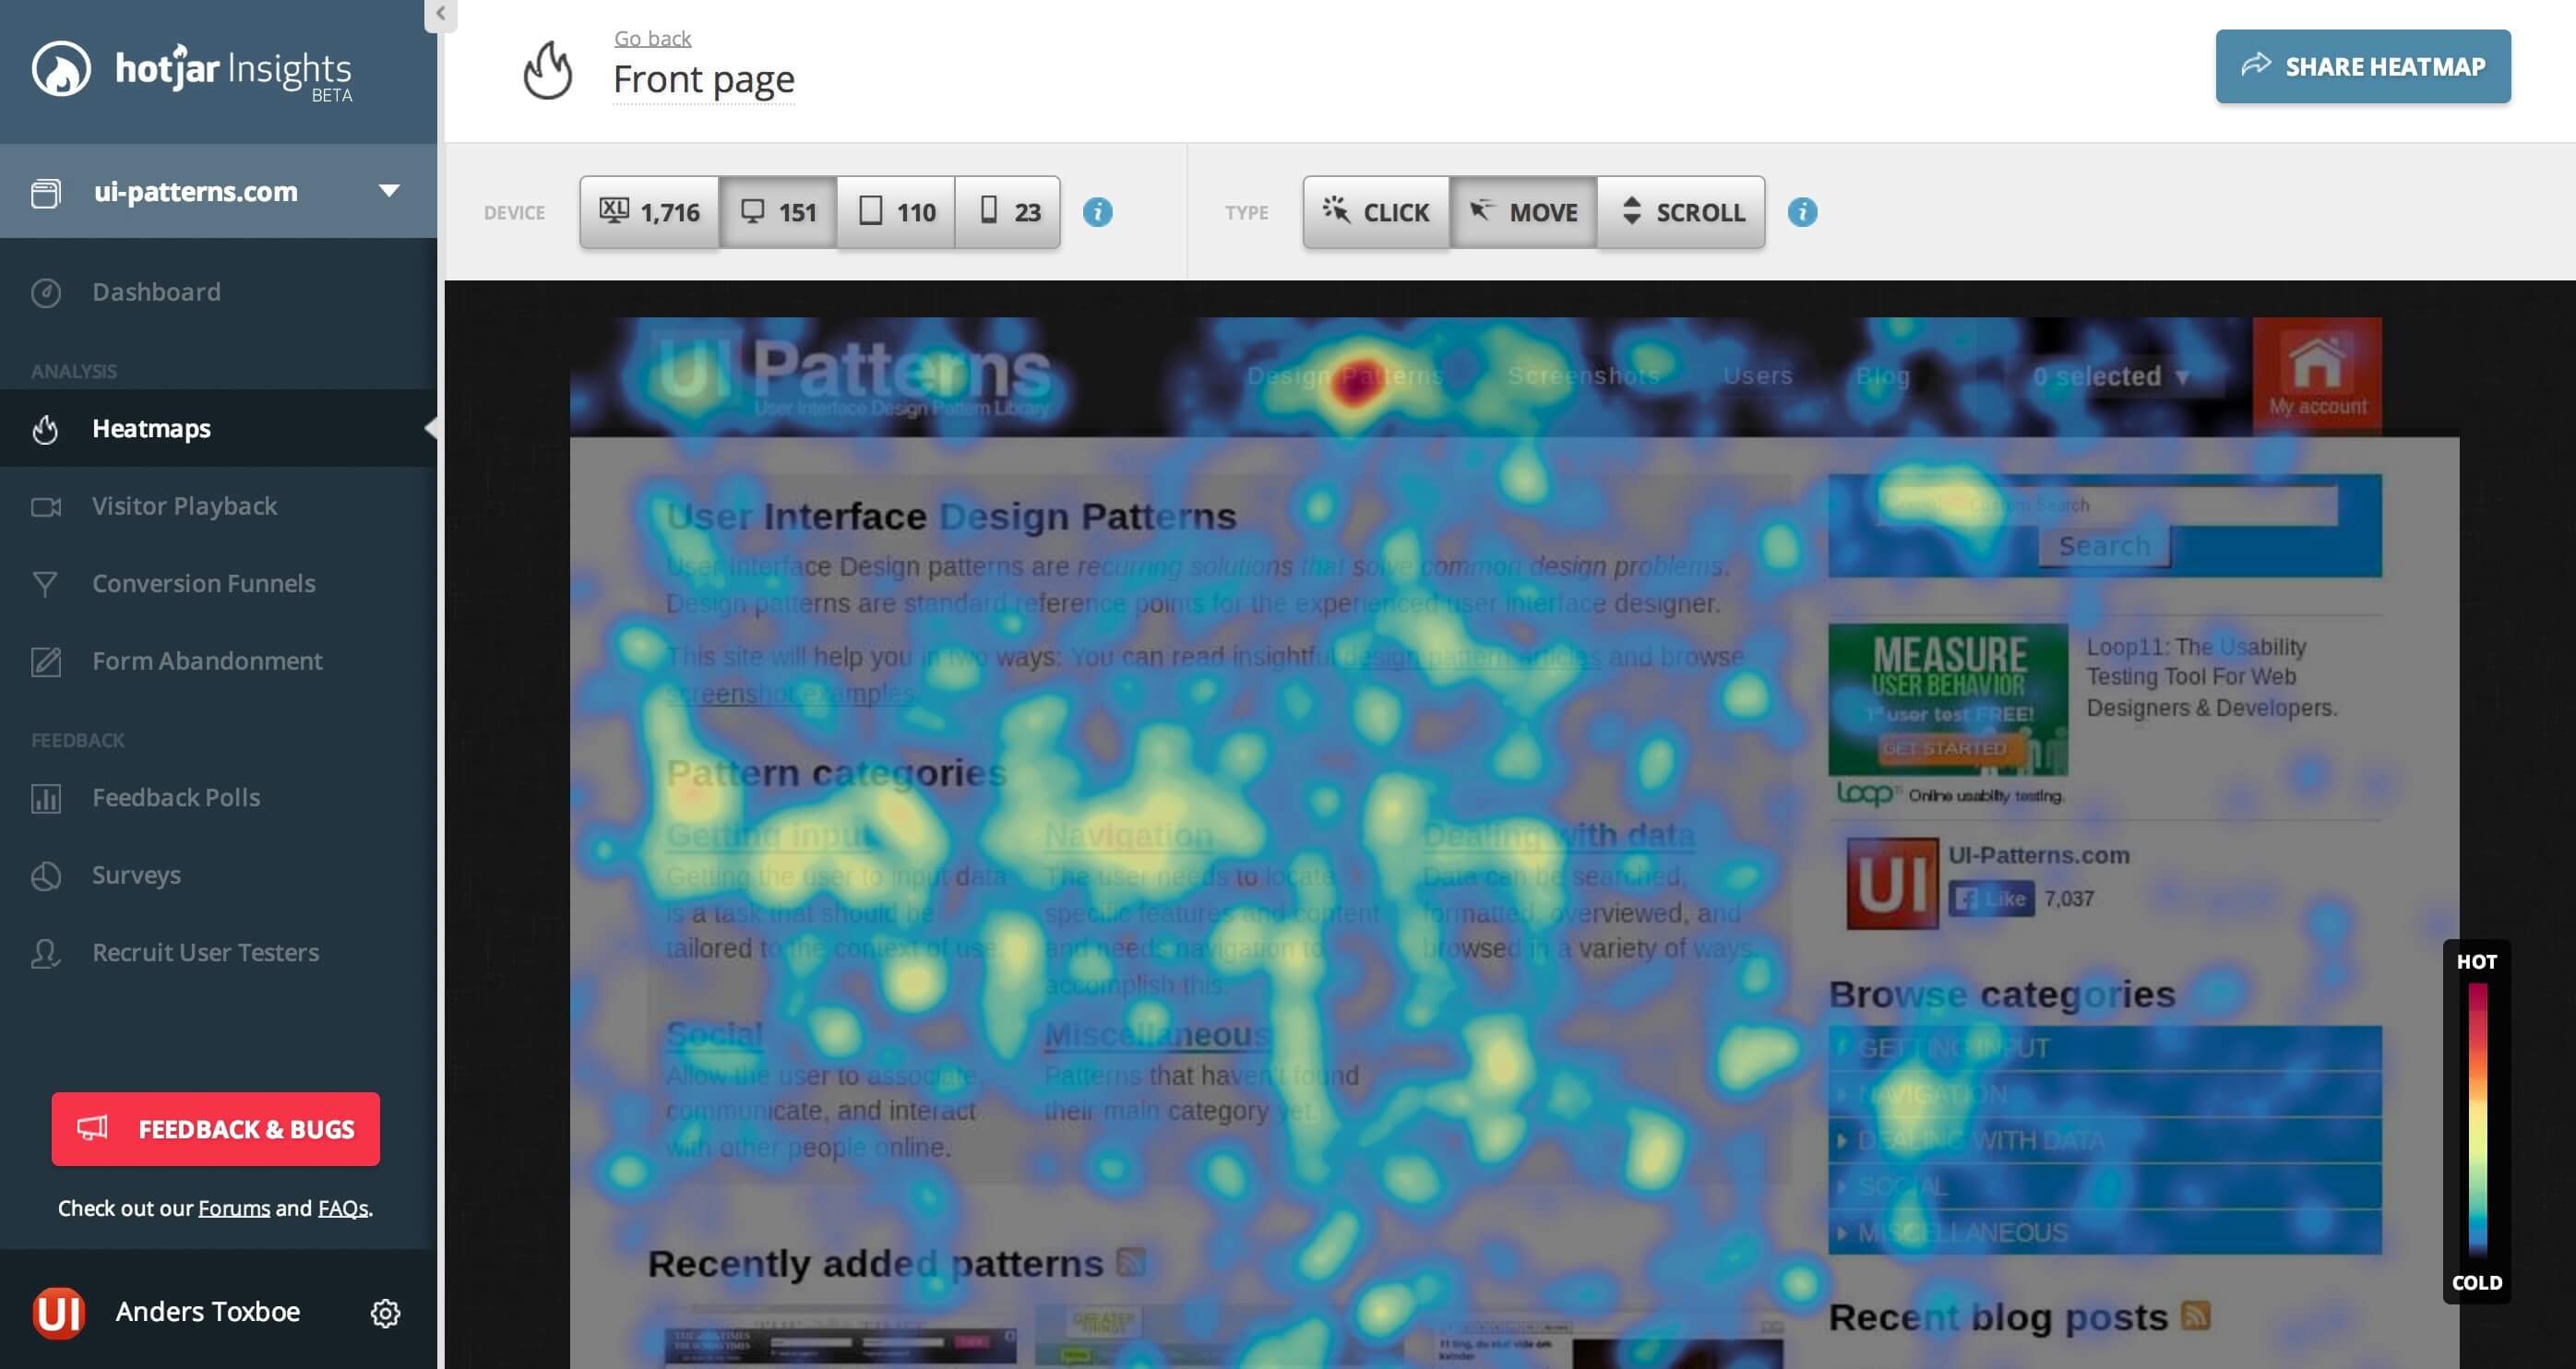The width and height of the screenshot is (2576, 1369).
Task: Click the Surveys icon in sidebar
Action: click(x=44, y=874)
